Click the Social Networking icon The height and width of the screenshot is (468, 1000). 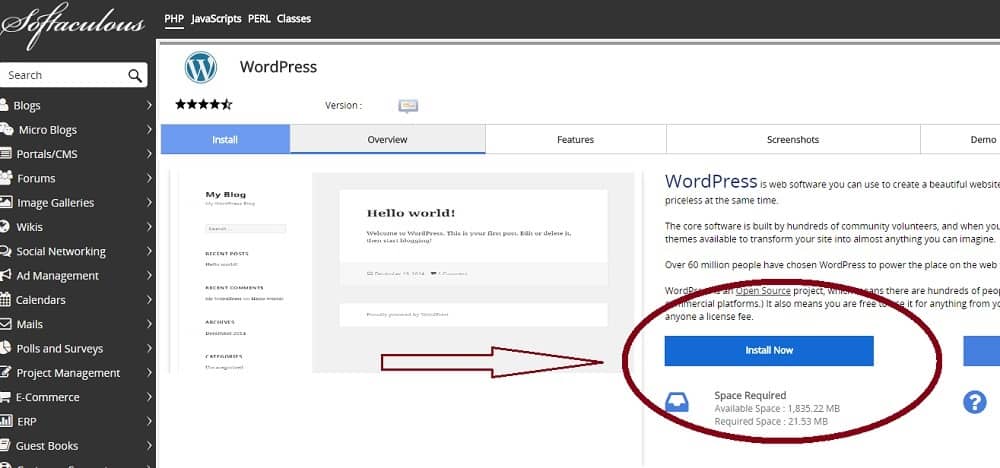6,251
